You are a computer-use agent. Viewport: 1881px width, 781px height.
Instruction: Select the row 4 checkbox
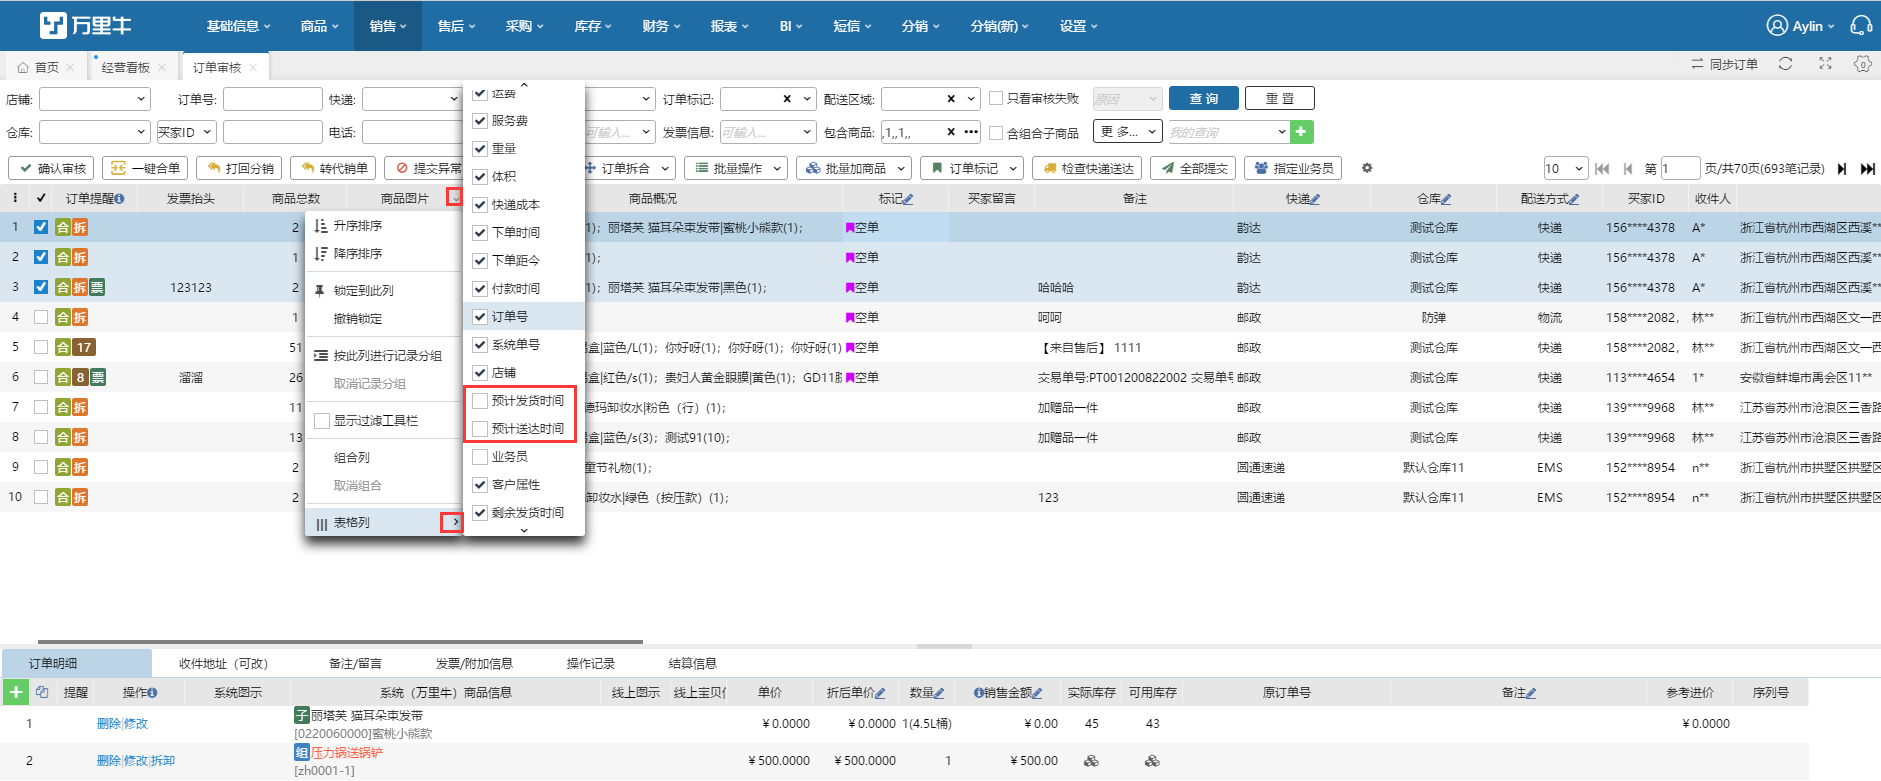pos(41,317)
